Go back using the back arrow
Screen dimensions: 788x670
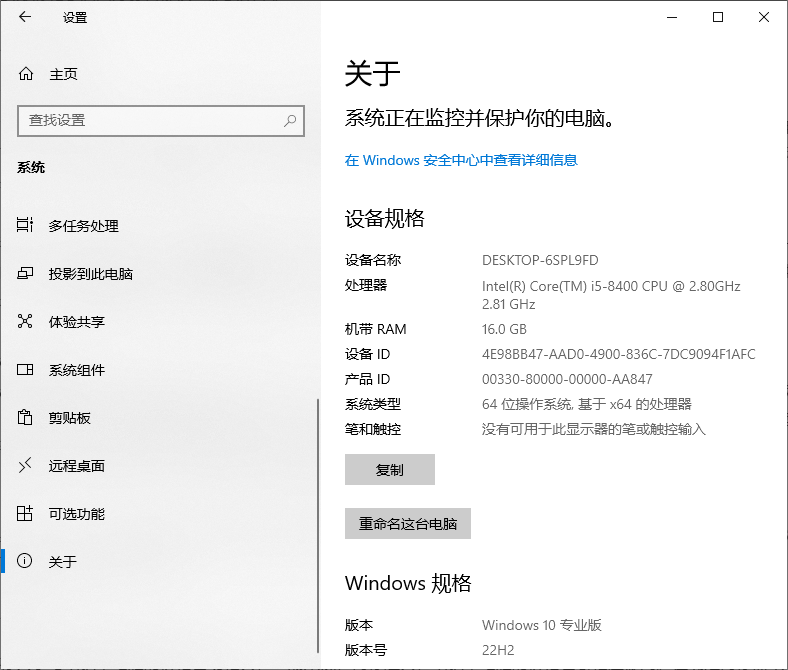pyautogui.click(x=25, y=17)
